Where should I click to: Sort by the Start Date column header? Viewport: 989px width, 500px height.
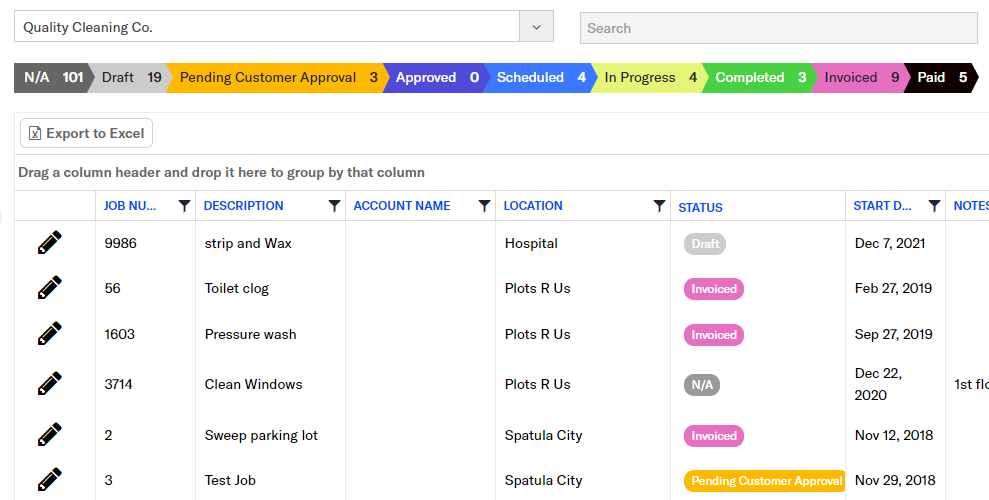point(882,206)
